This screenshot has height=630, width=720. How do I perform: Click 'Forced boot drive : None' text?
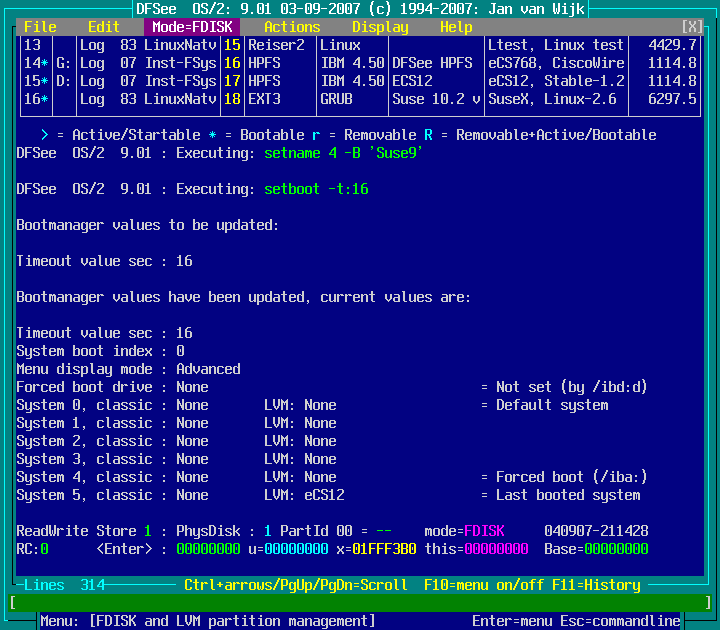pyautogui.click(x=112, y=387)
